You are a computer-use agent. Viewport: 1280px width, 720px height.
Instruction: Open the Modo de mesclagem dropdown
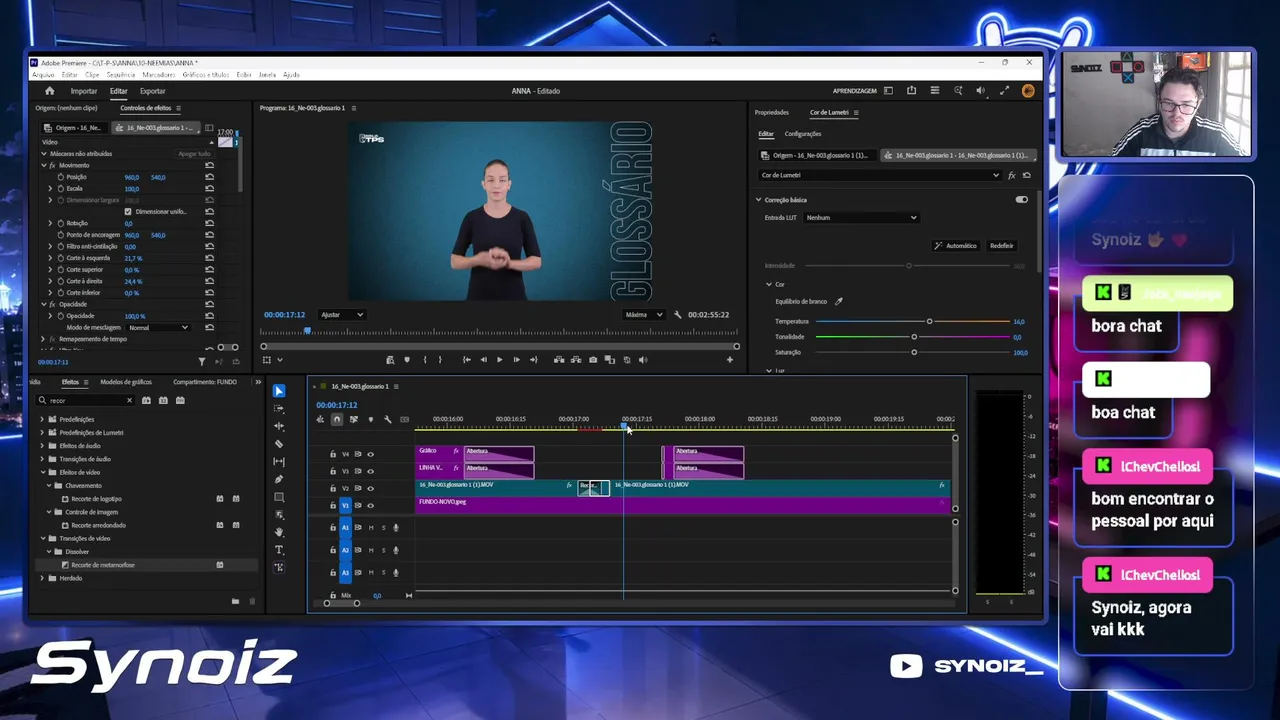159,328
